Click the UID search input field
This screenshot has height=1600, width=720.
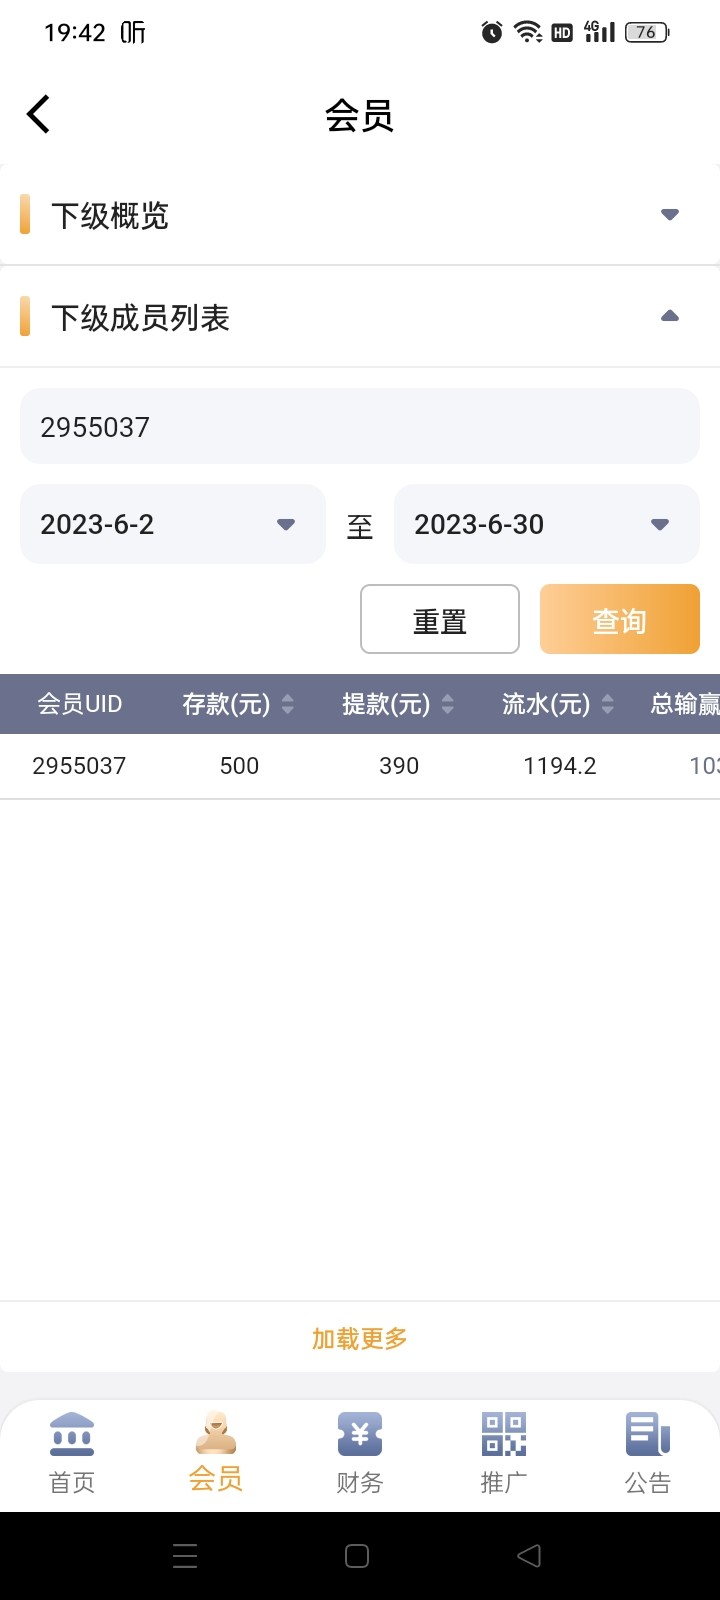point(359,426)
